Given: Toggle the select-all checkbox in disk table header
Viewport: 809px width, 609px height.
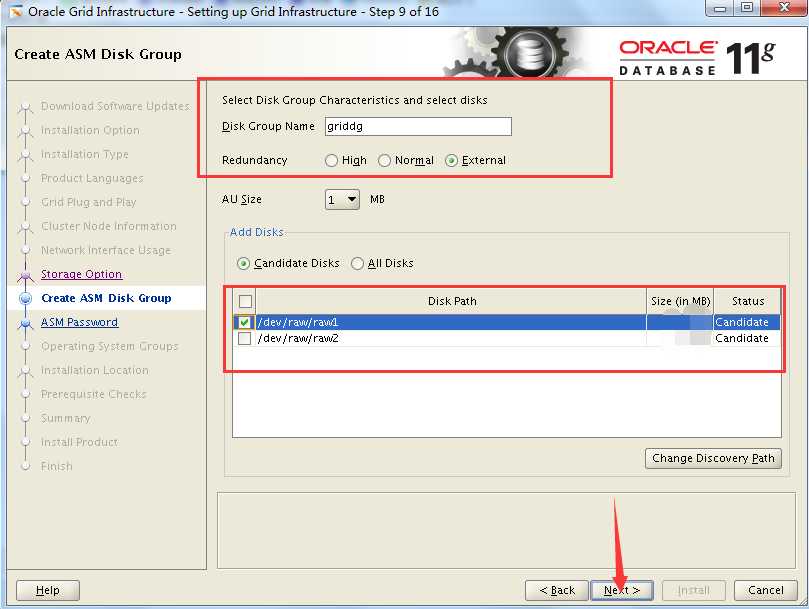Looking at the screenshot, I should [245, 301].
